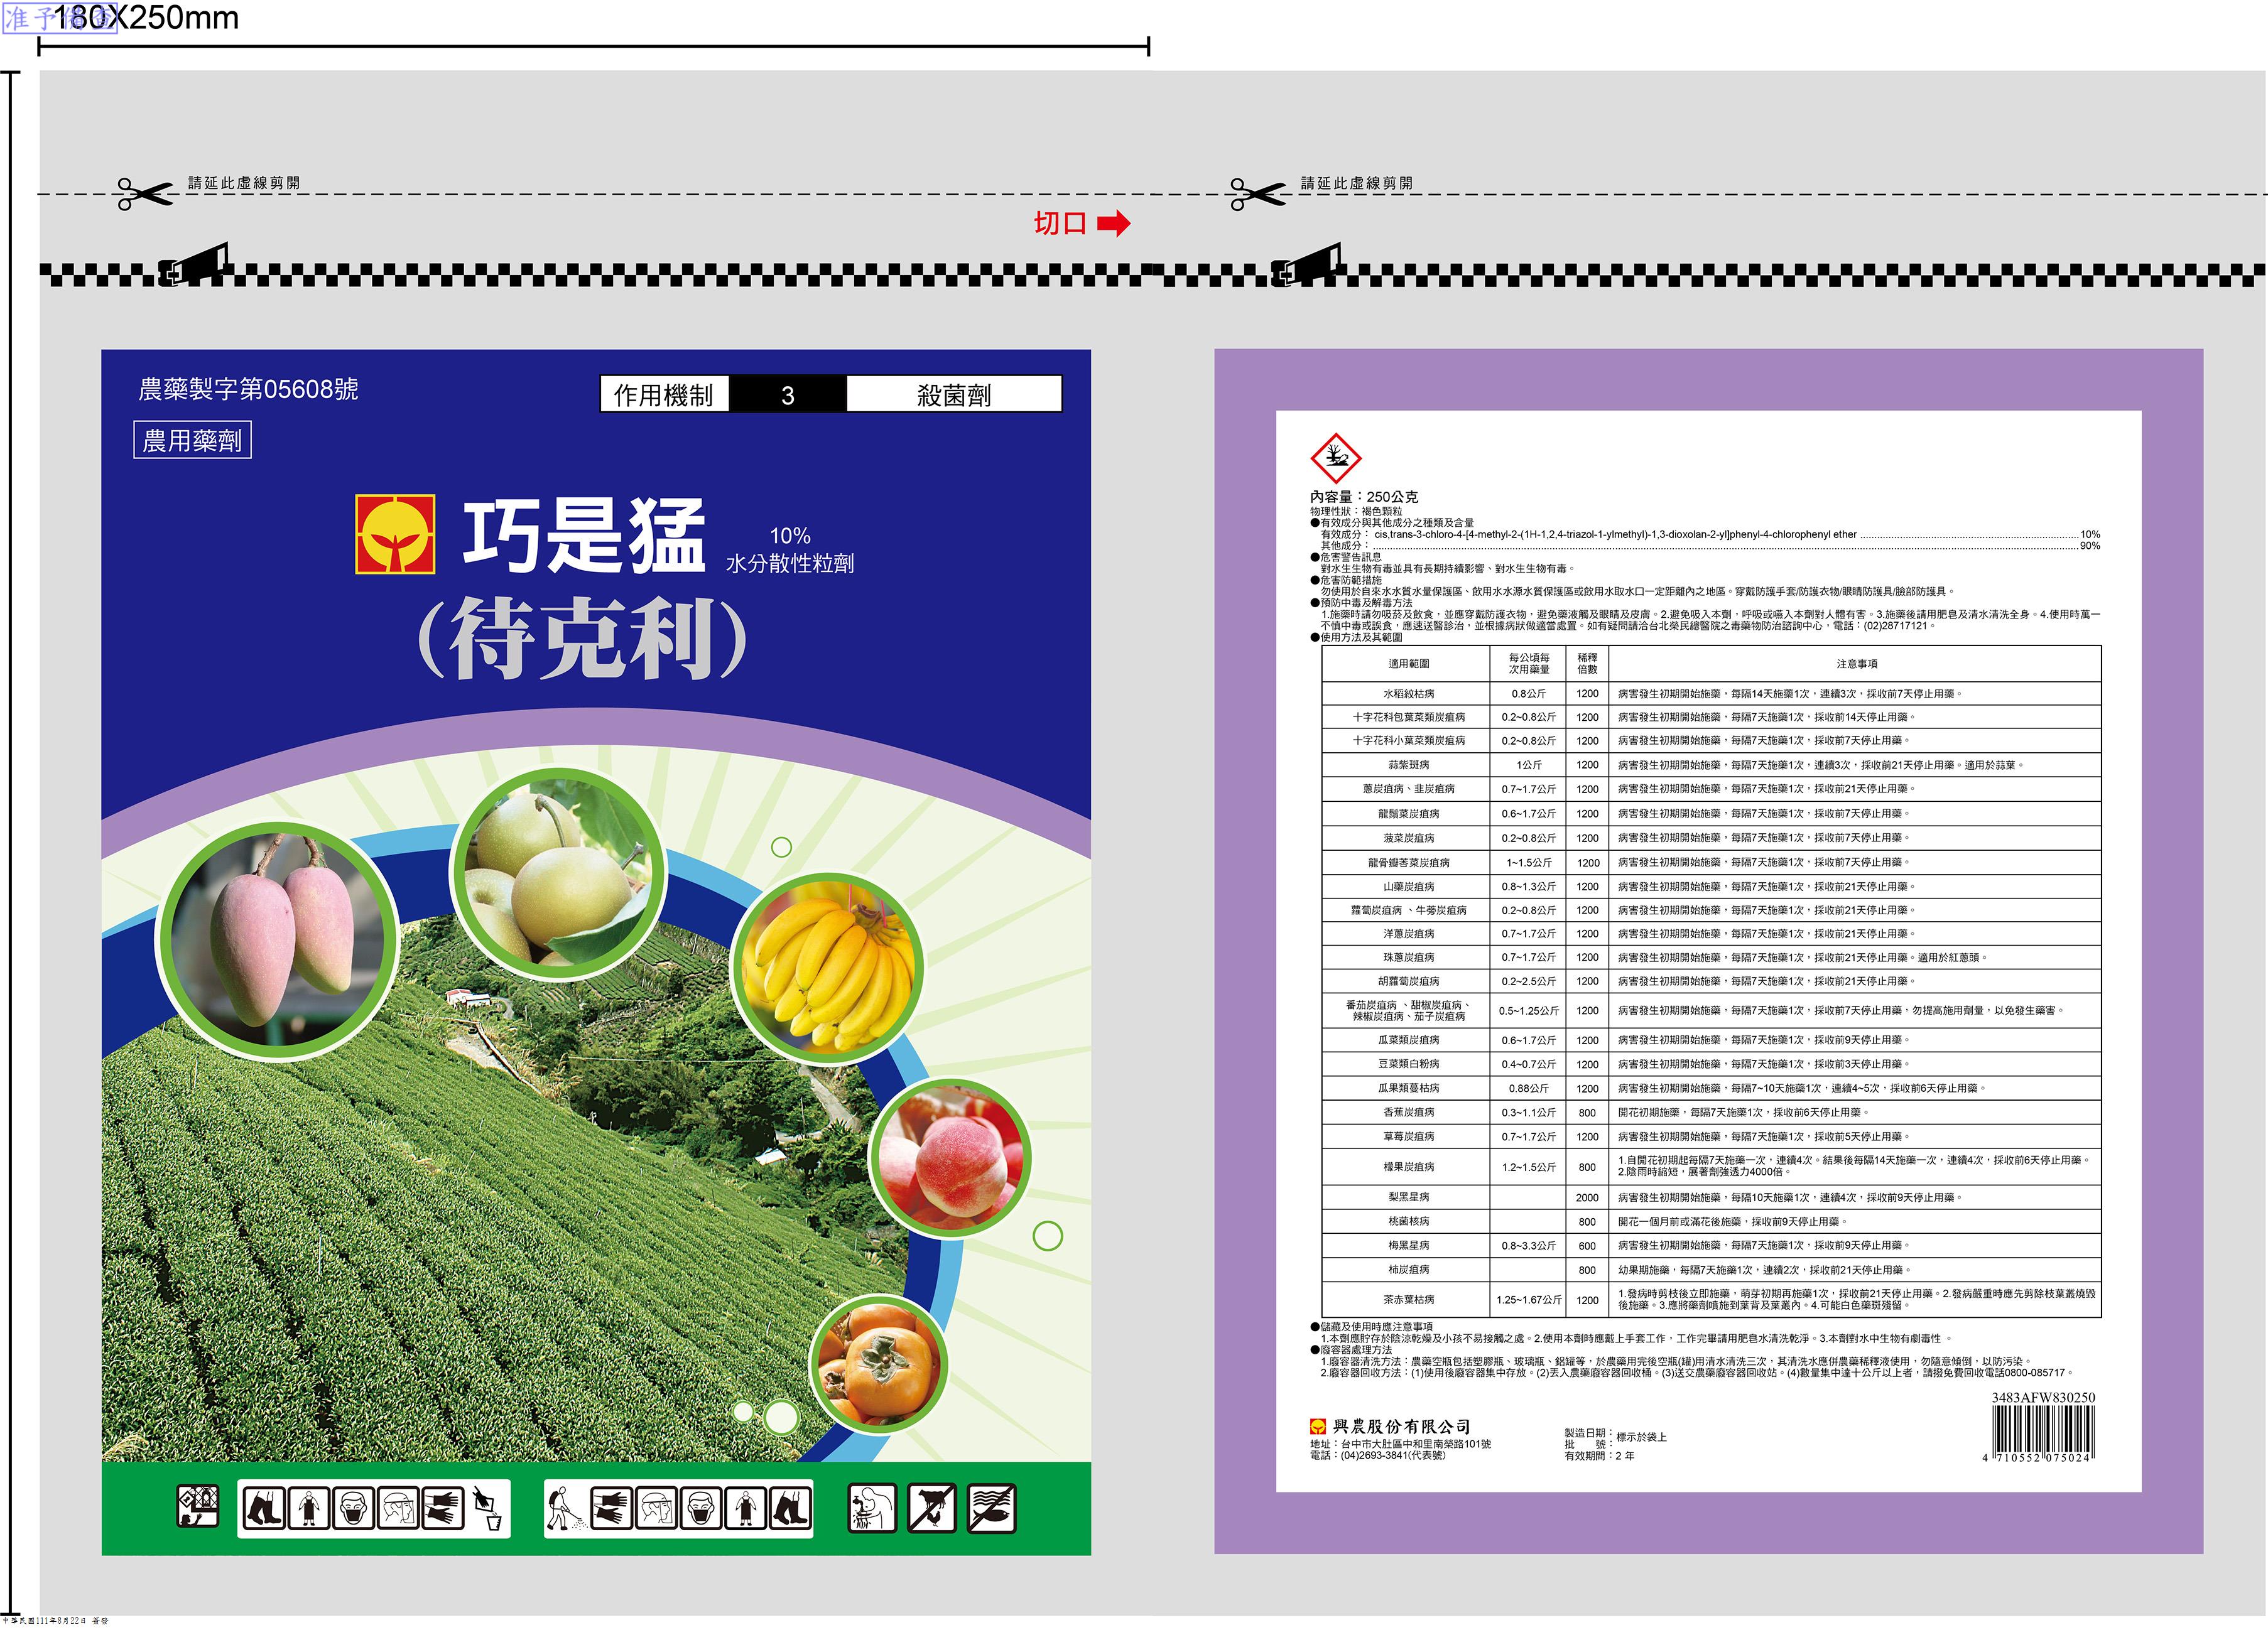Viewport: 2268px width, 1630px height.
Task: Click the red 切口 text
Action: 1060,223
